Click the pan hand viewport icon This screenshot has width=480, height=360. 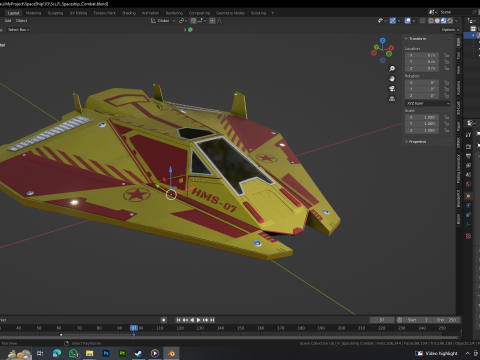point(392,79)
